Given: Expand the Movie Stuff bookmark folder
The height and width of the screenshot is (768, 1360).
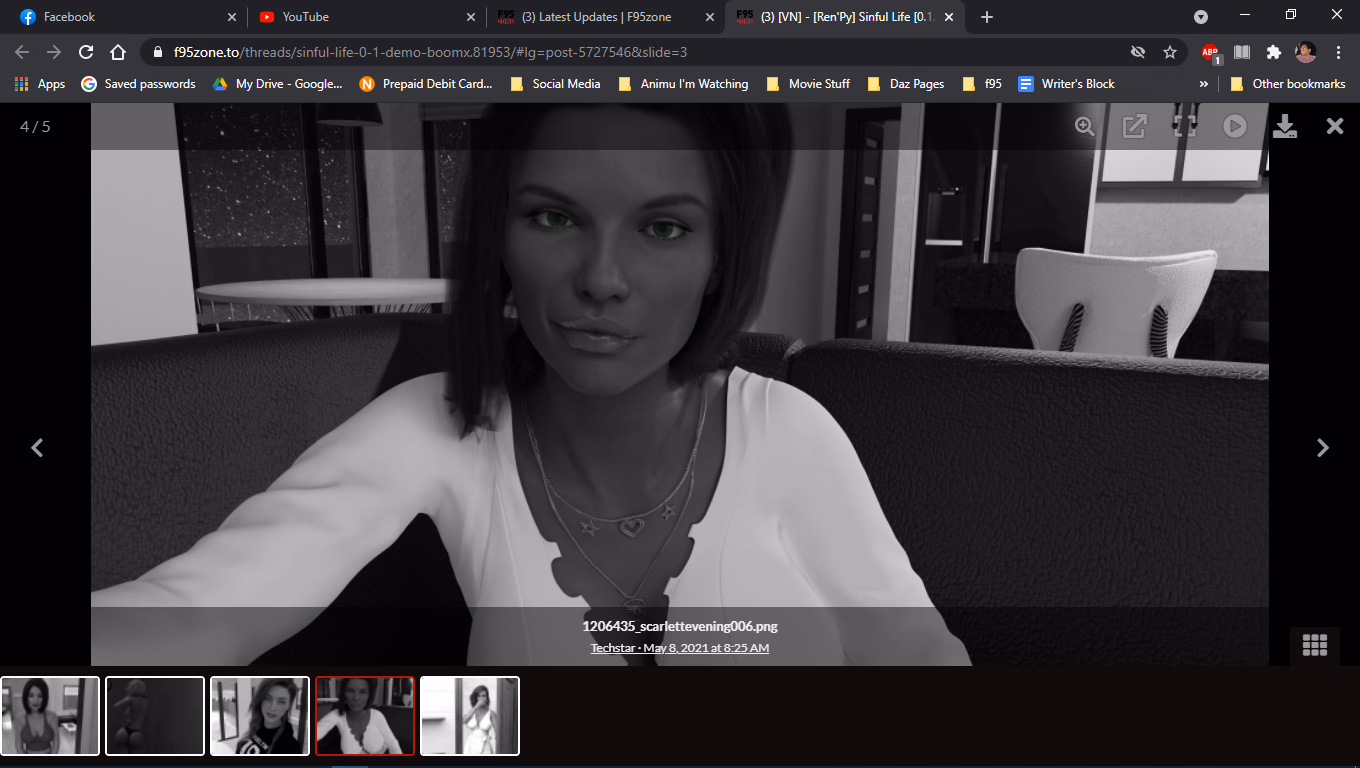Looking at the screenshot, I should (x=807, y=84).
